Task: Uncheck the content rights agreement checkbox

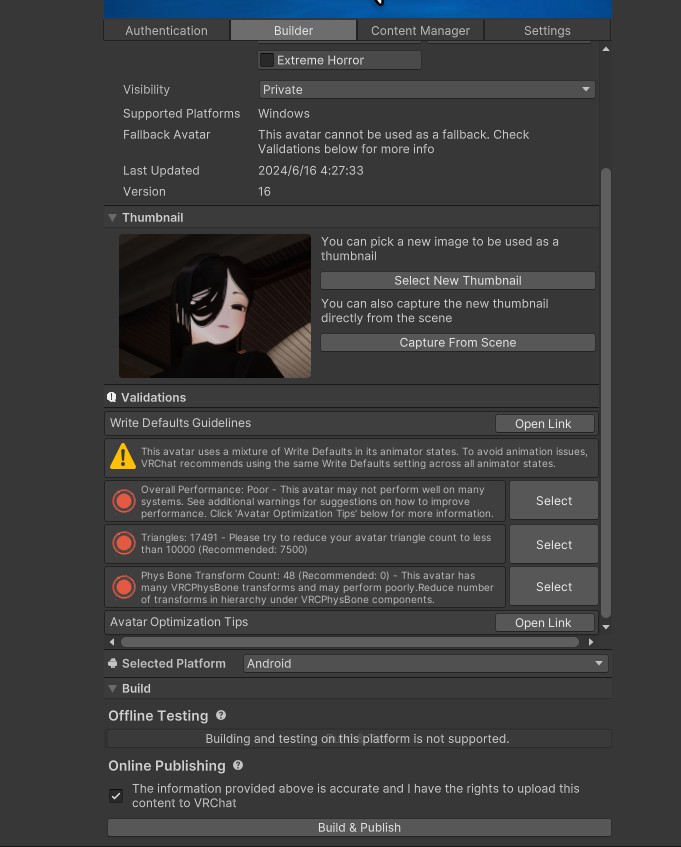Action: pos(116,796)
